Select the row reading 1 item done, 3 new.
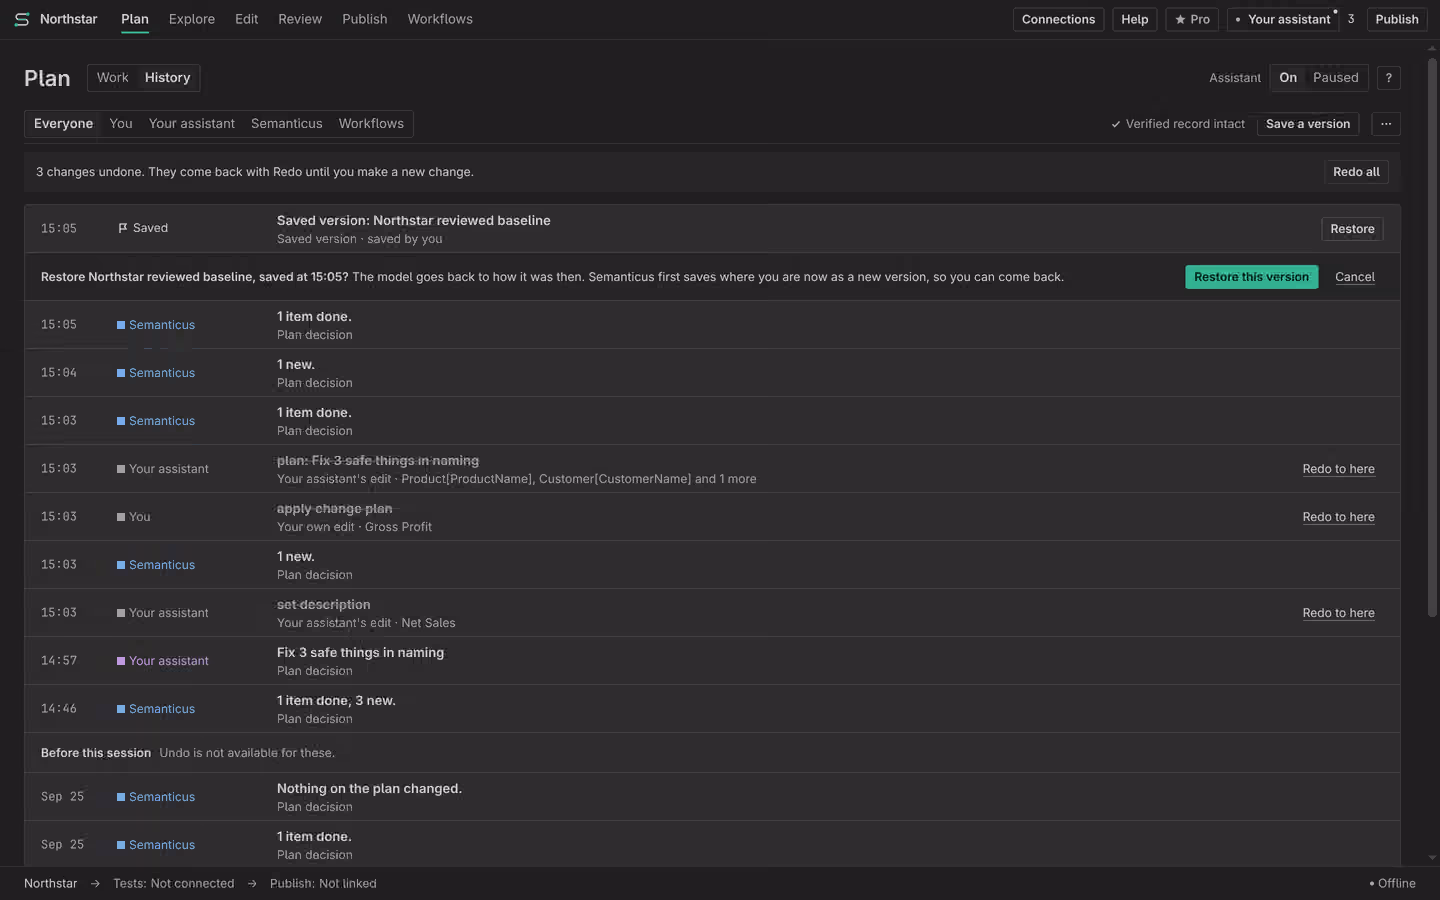This screenshot has height=900, width=1440. (712, 709)
